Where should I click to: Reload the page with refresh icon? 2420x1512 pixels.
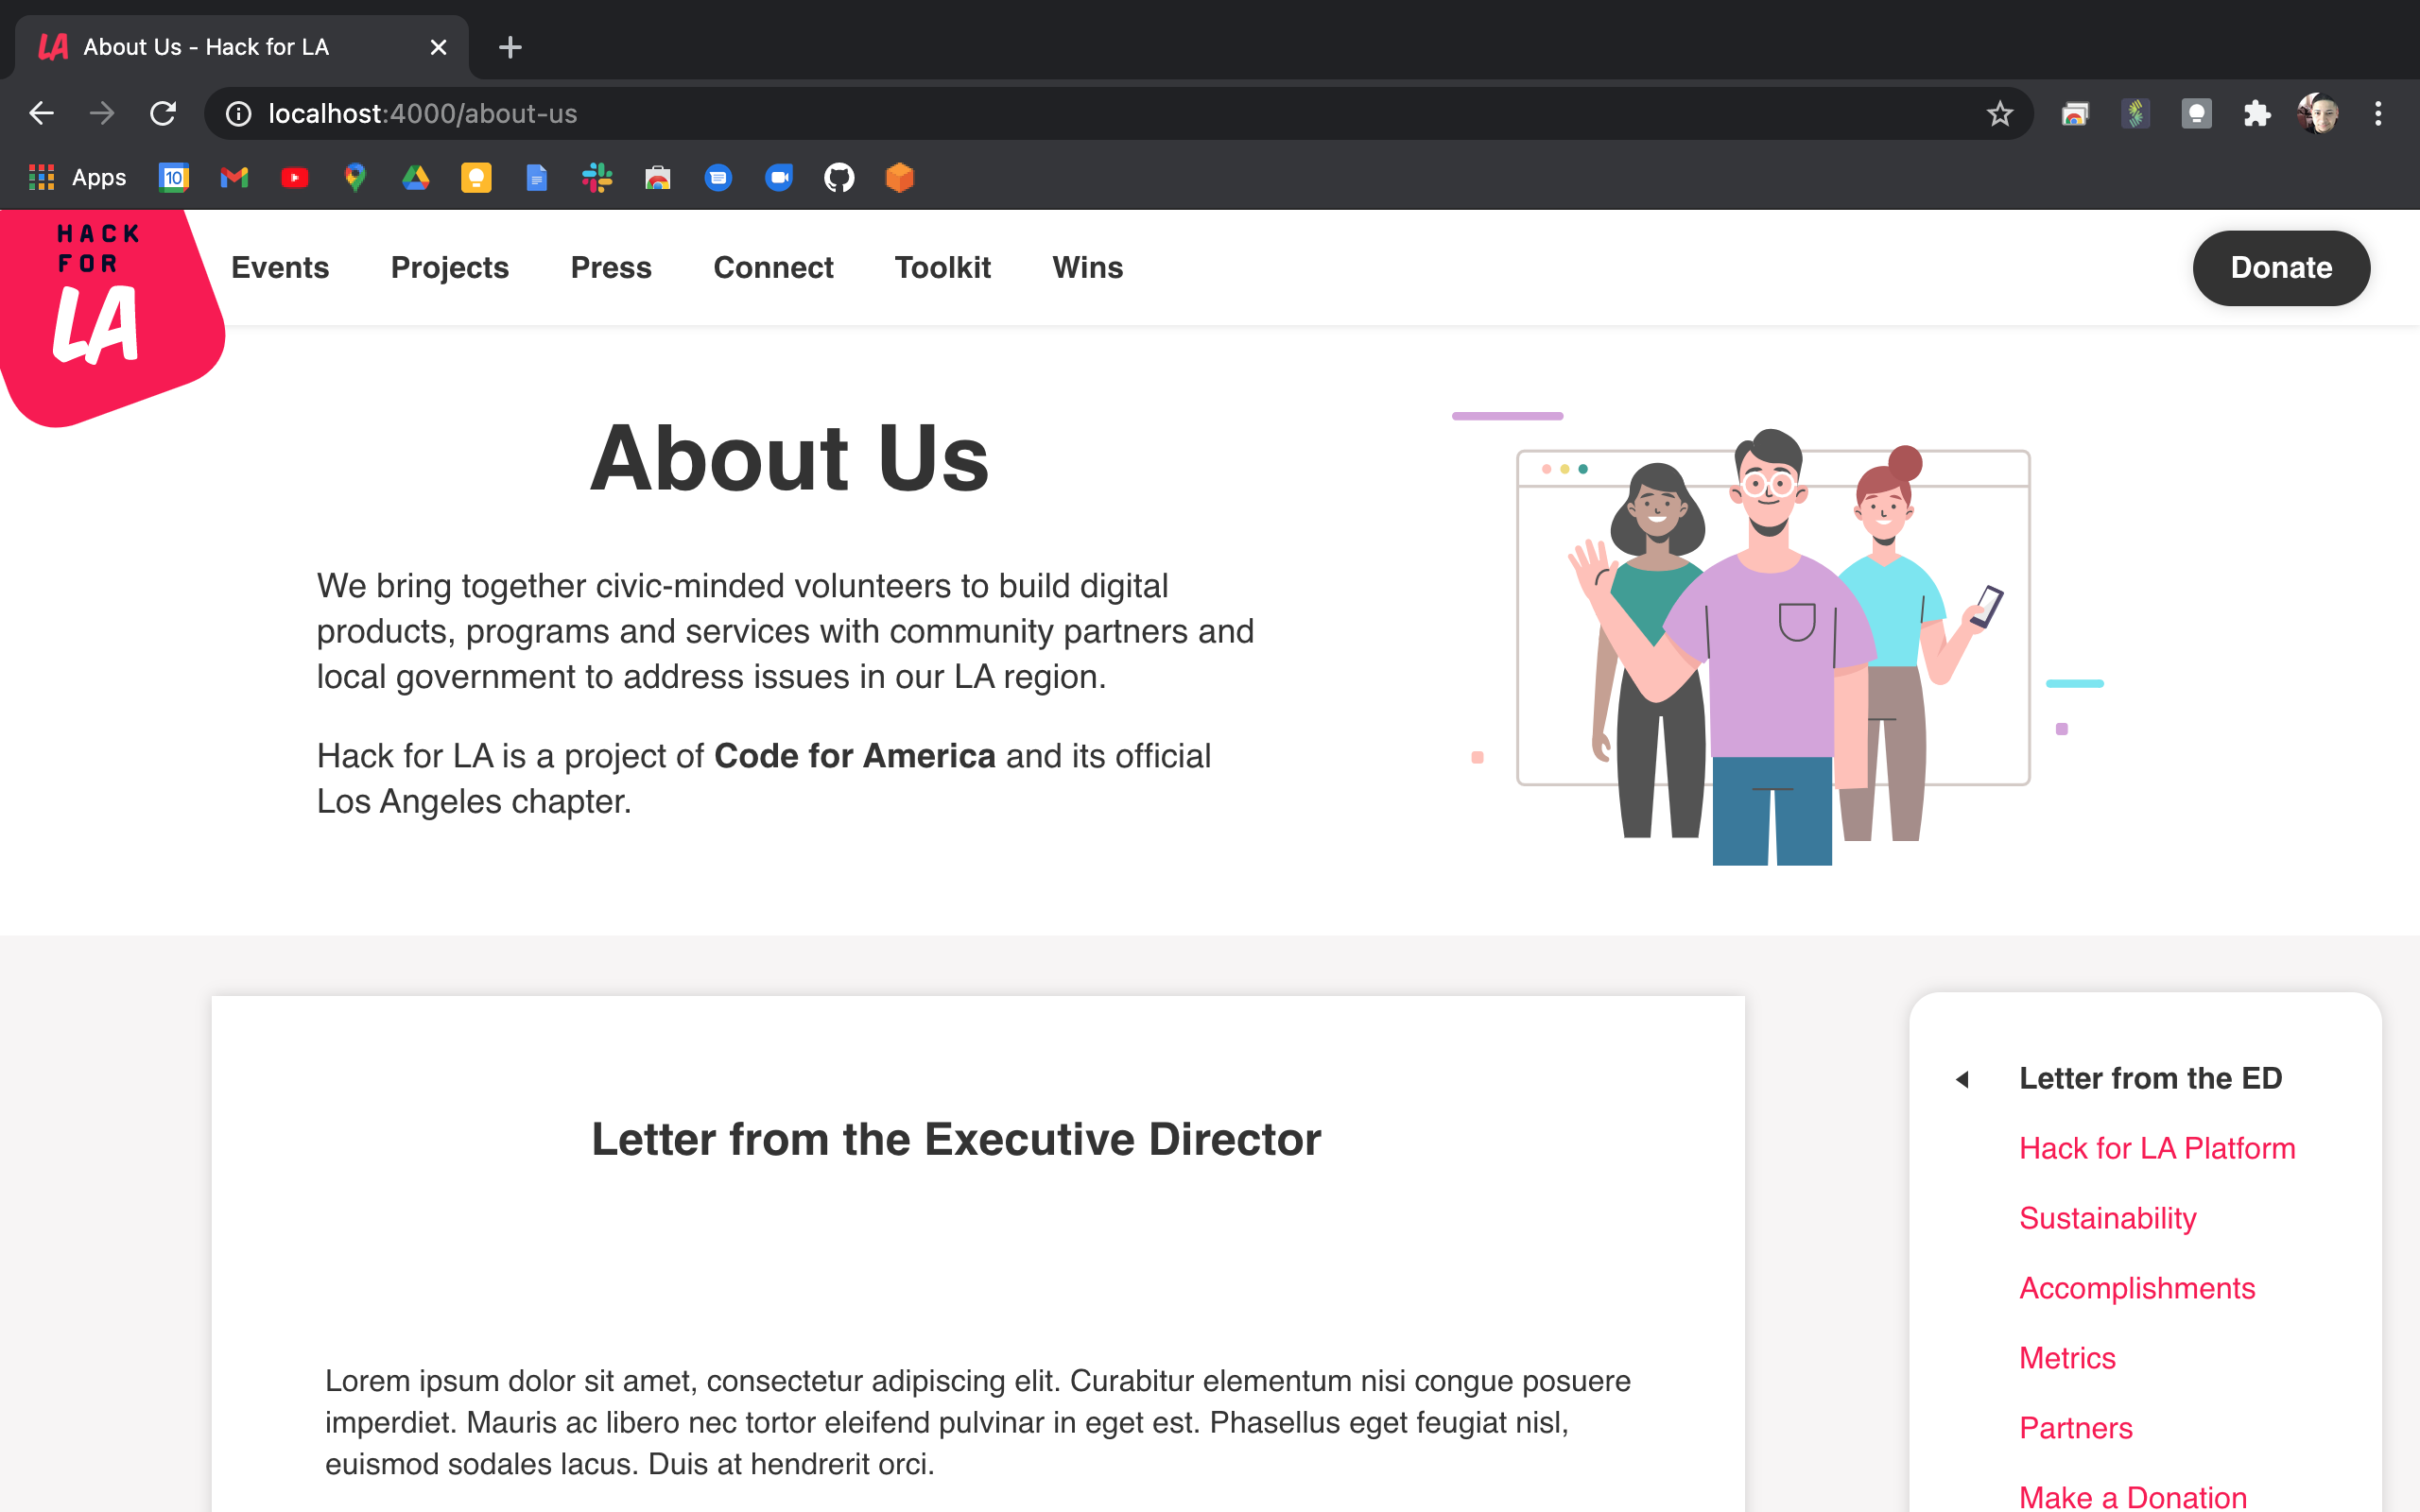tap(163, 114)
